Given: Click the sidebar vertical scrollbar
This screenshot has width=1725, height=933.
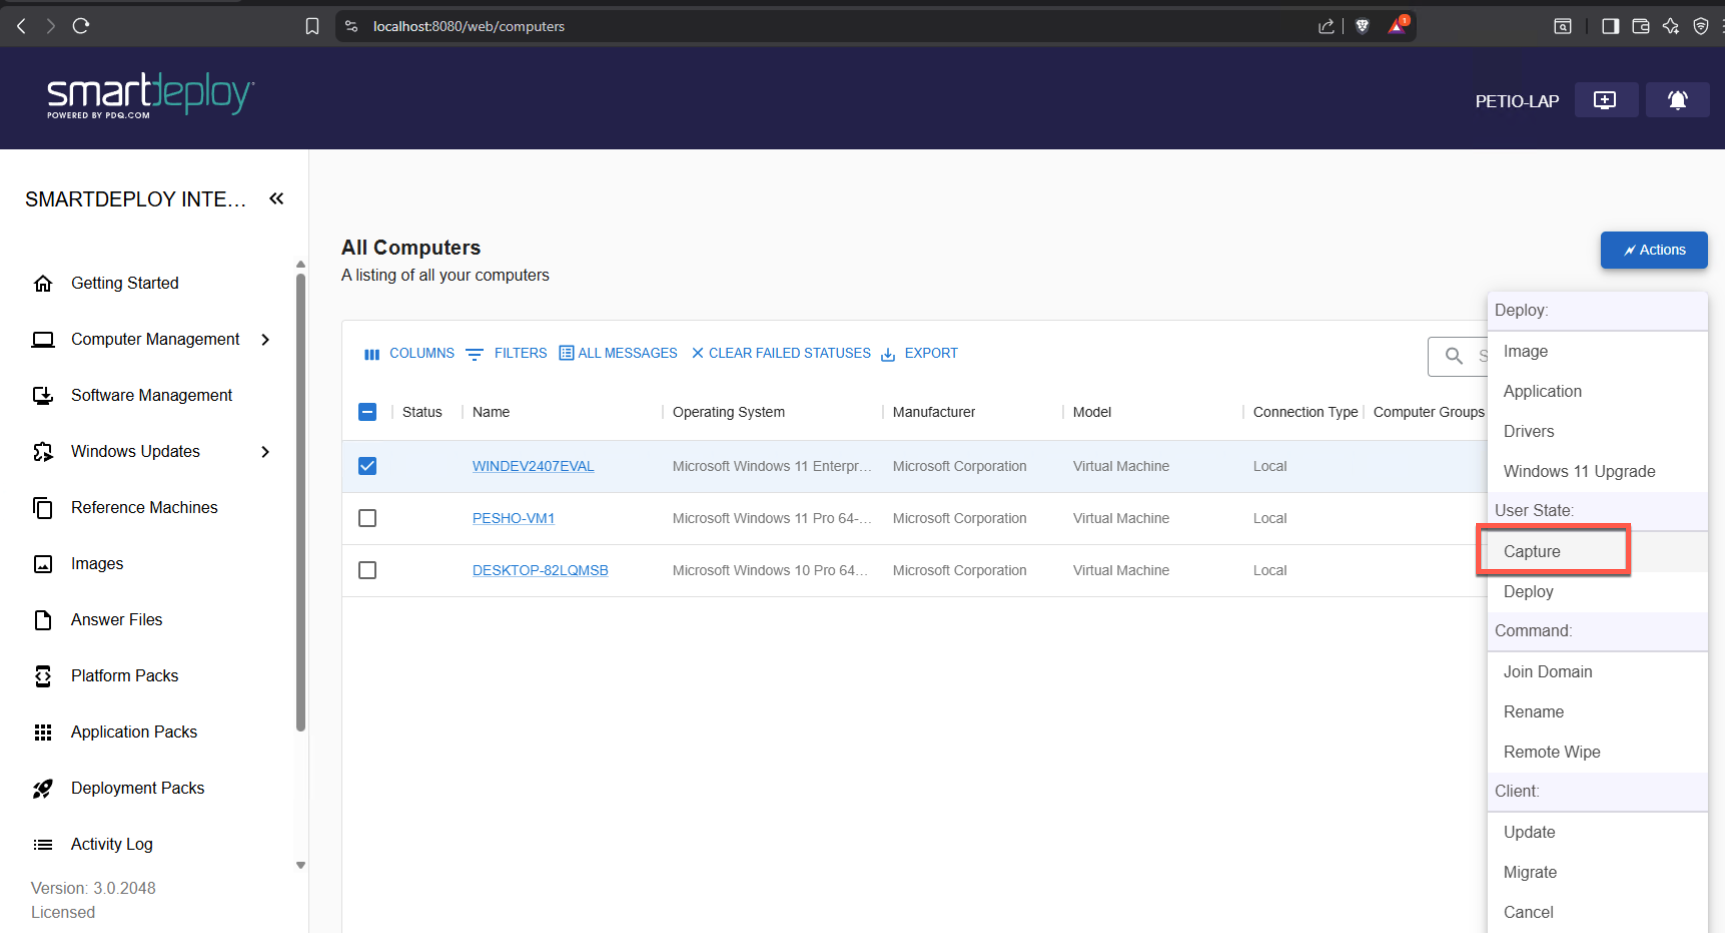Looking at the screenshot, I should [300, 500].
